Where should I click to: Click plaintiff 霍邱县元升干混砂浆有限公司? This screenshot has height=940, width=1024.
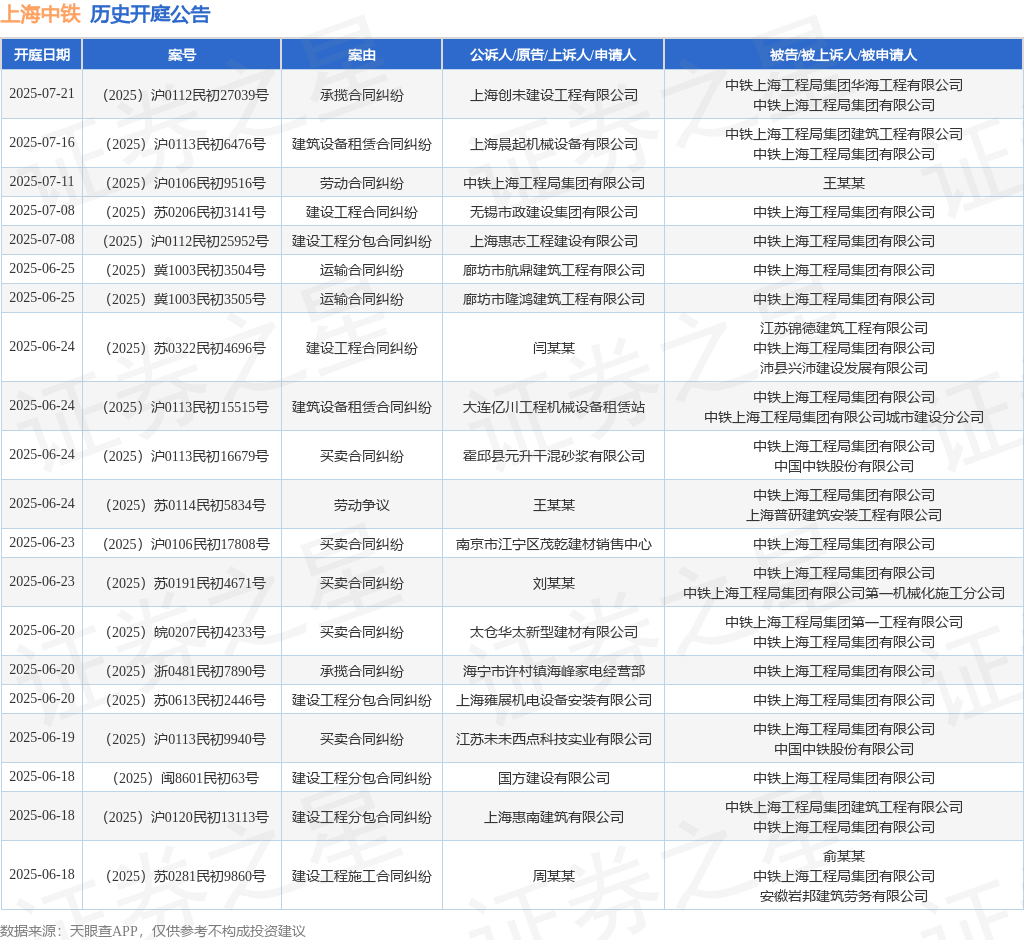click(554, 457)
